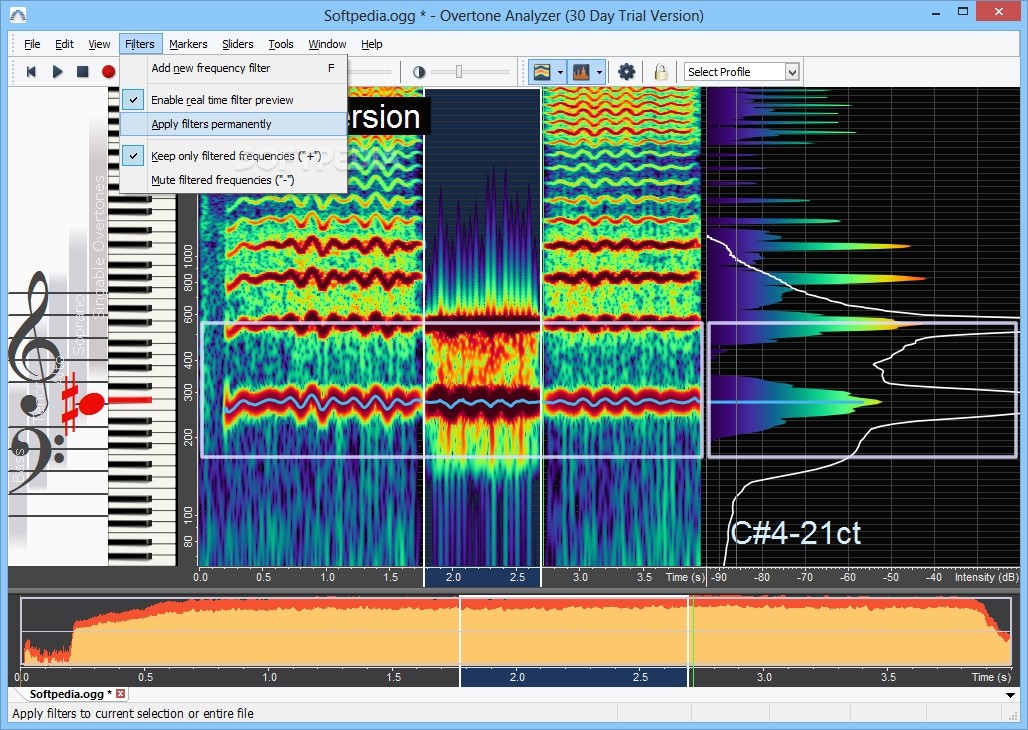Open the spectrogram view dropdown arrow
Screen dimensions: 1028x730
tap(561, 72)
